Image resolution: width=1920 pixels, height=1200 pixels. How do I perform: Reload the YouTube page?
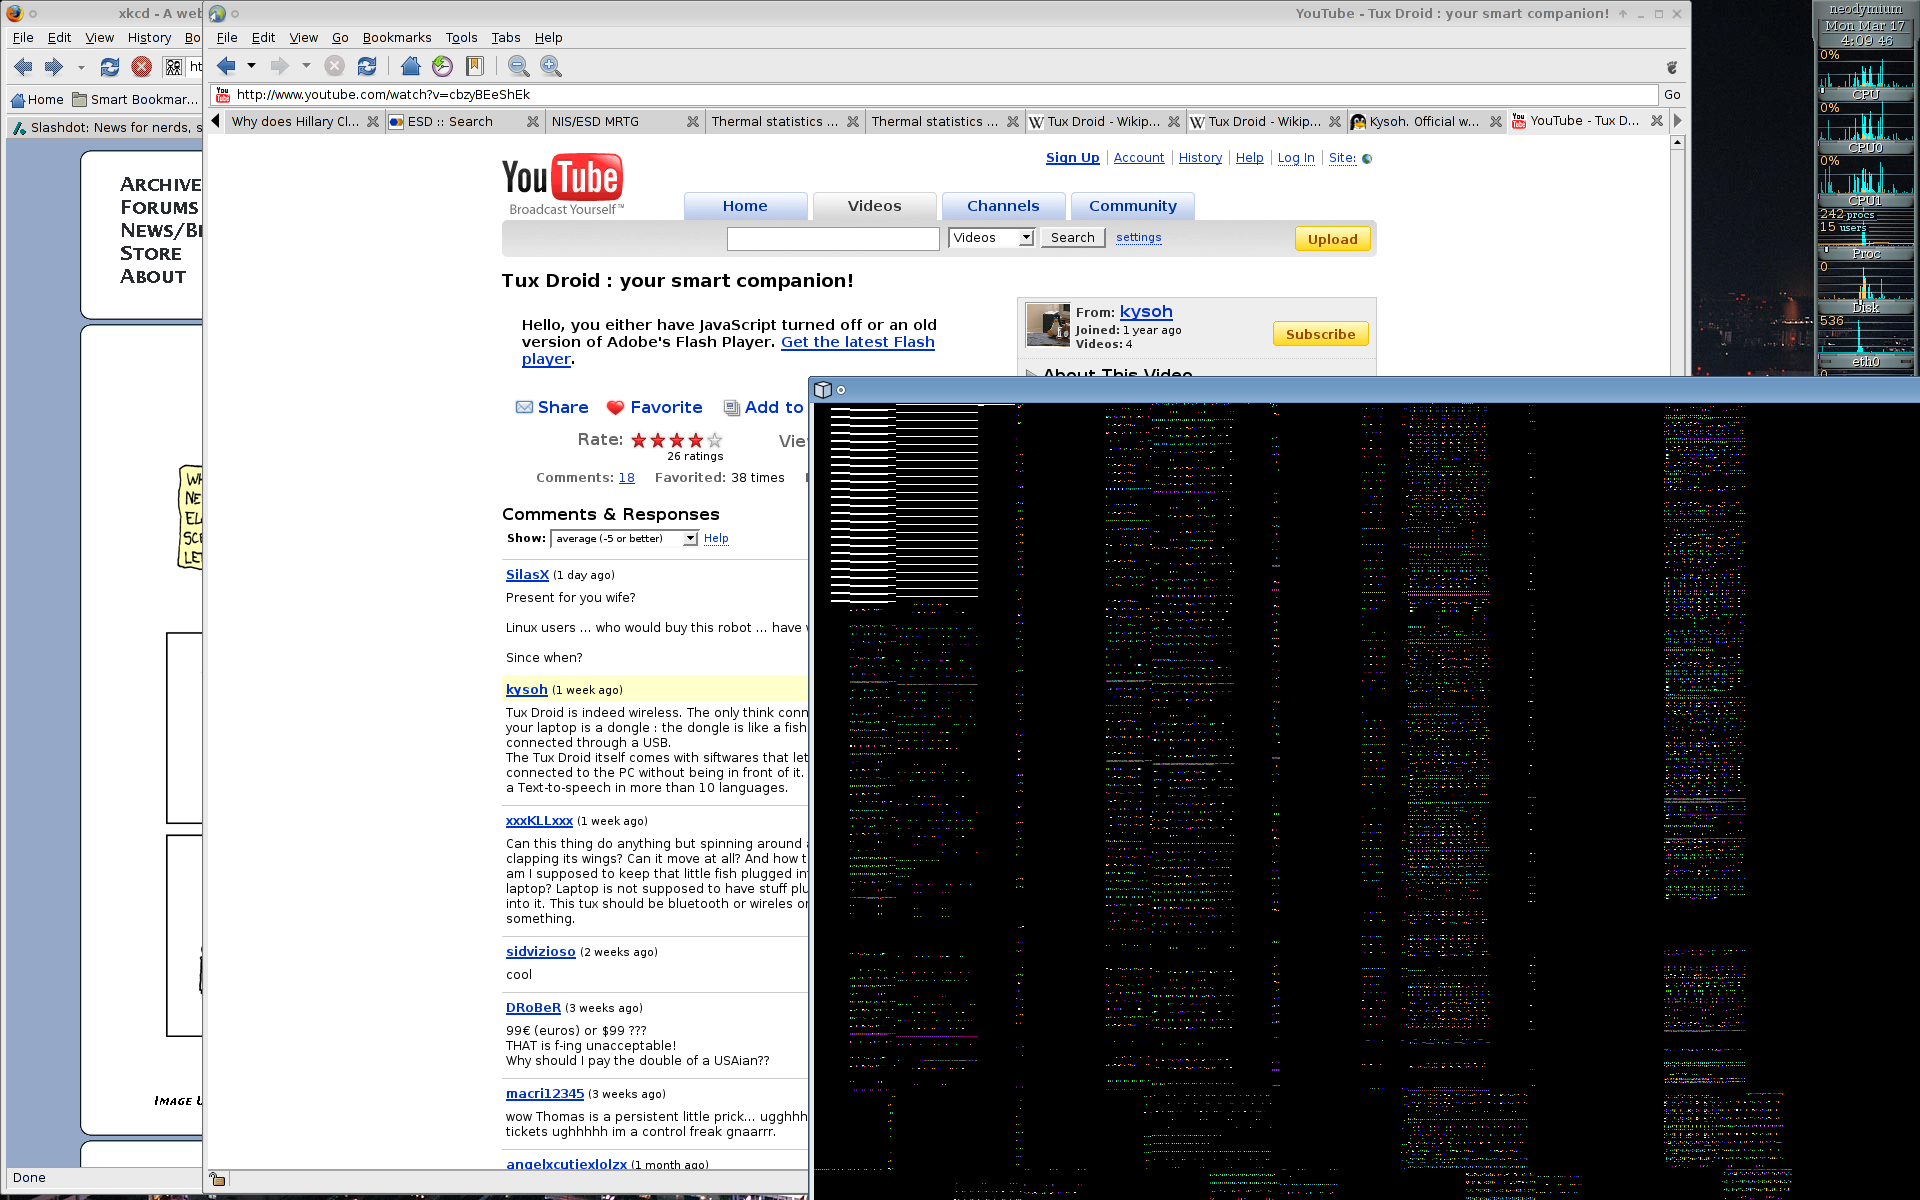click(x=367, y=66)
